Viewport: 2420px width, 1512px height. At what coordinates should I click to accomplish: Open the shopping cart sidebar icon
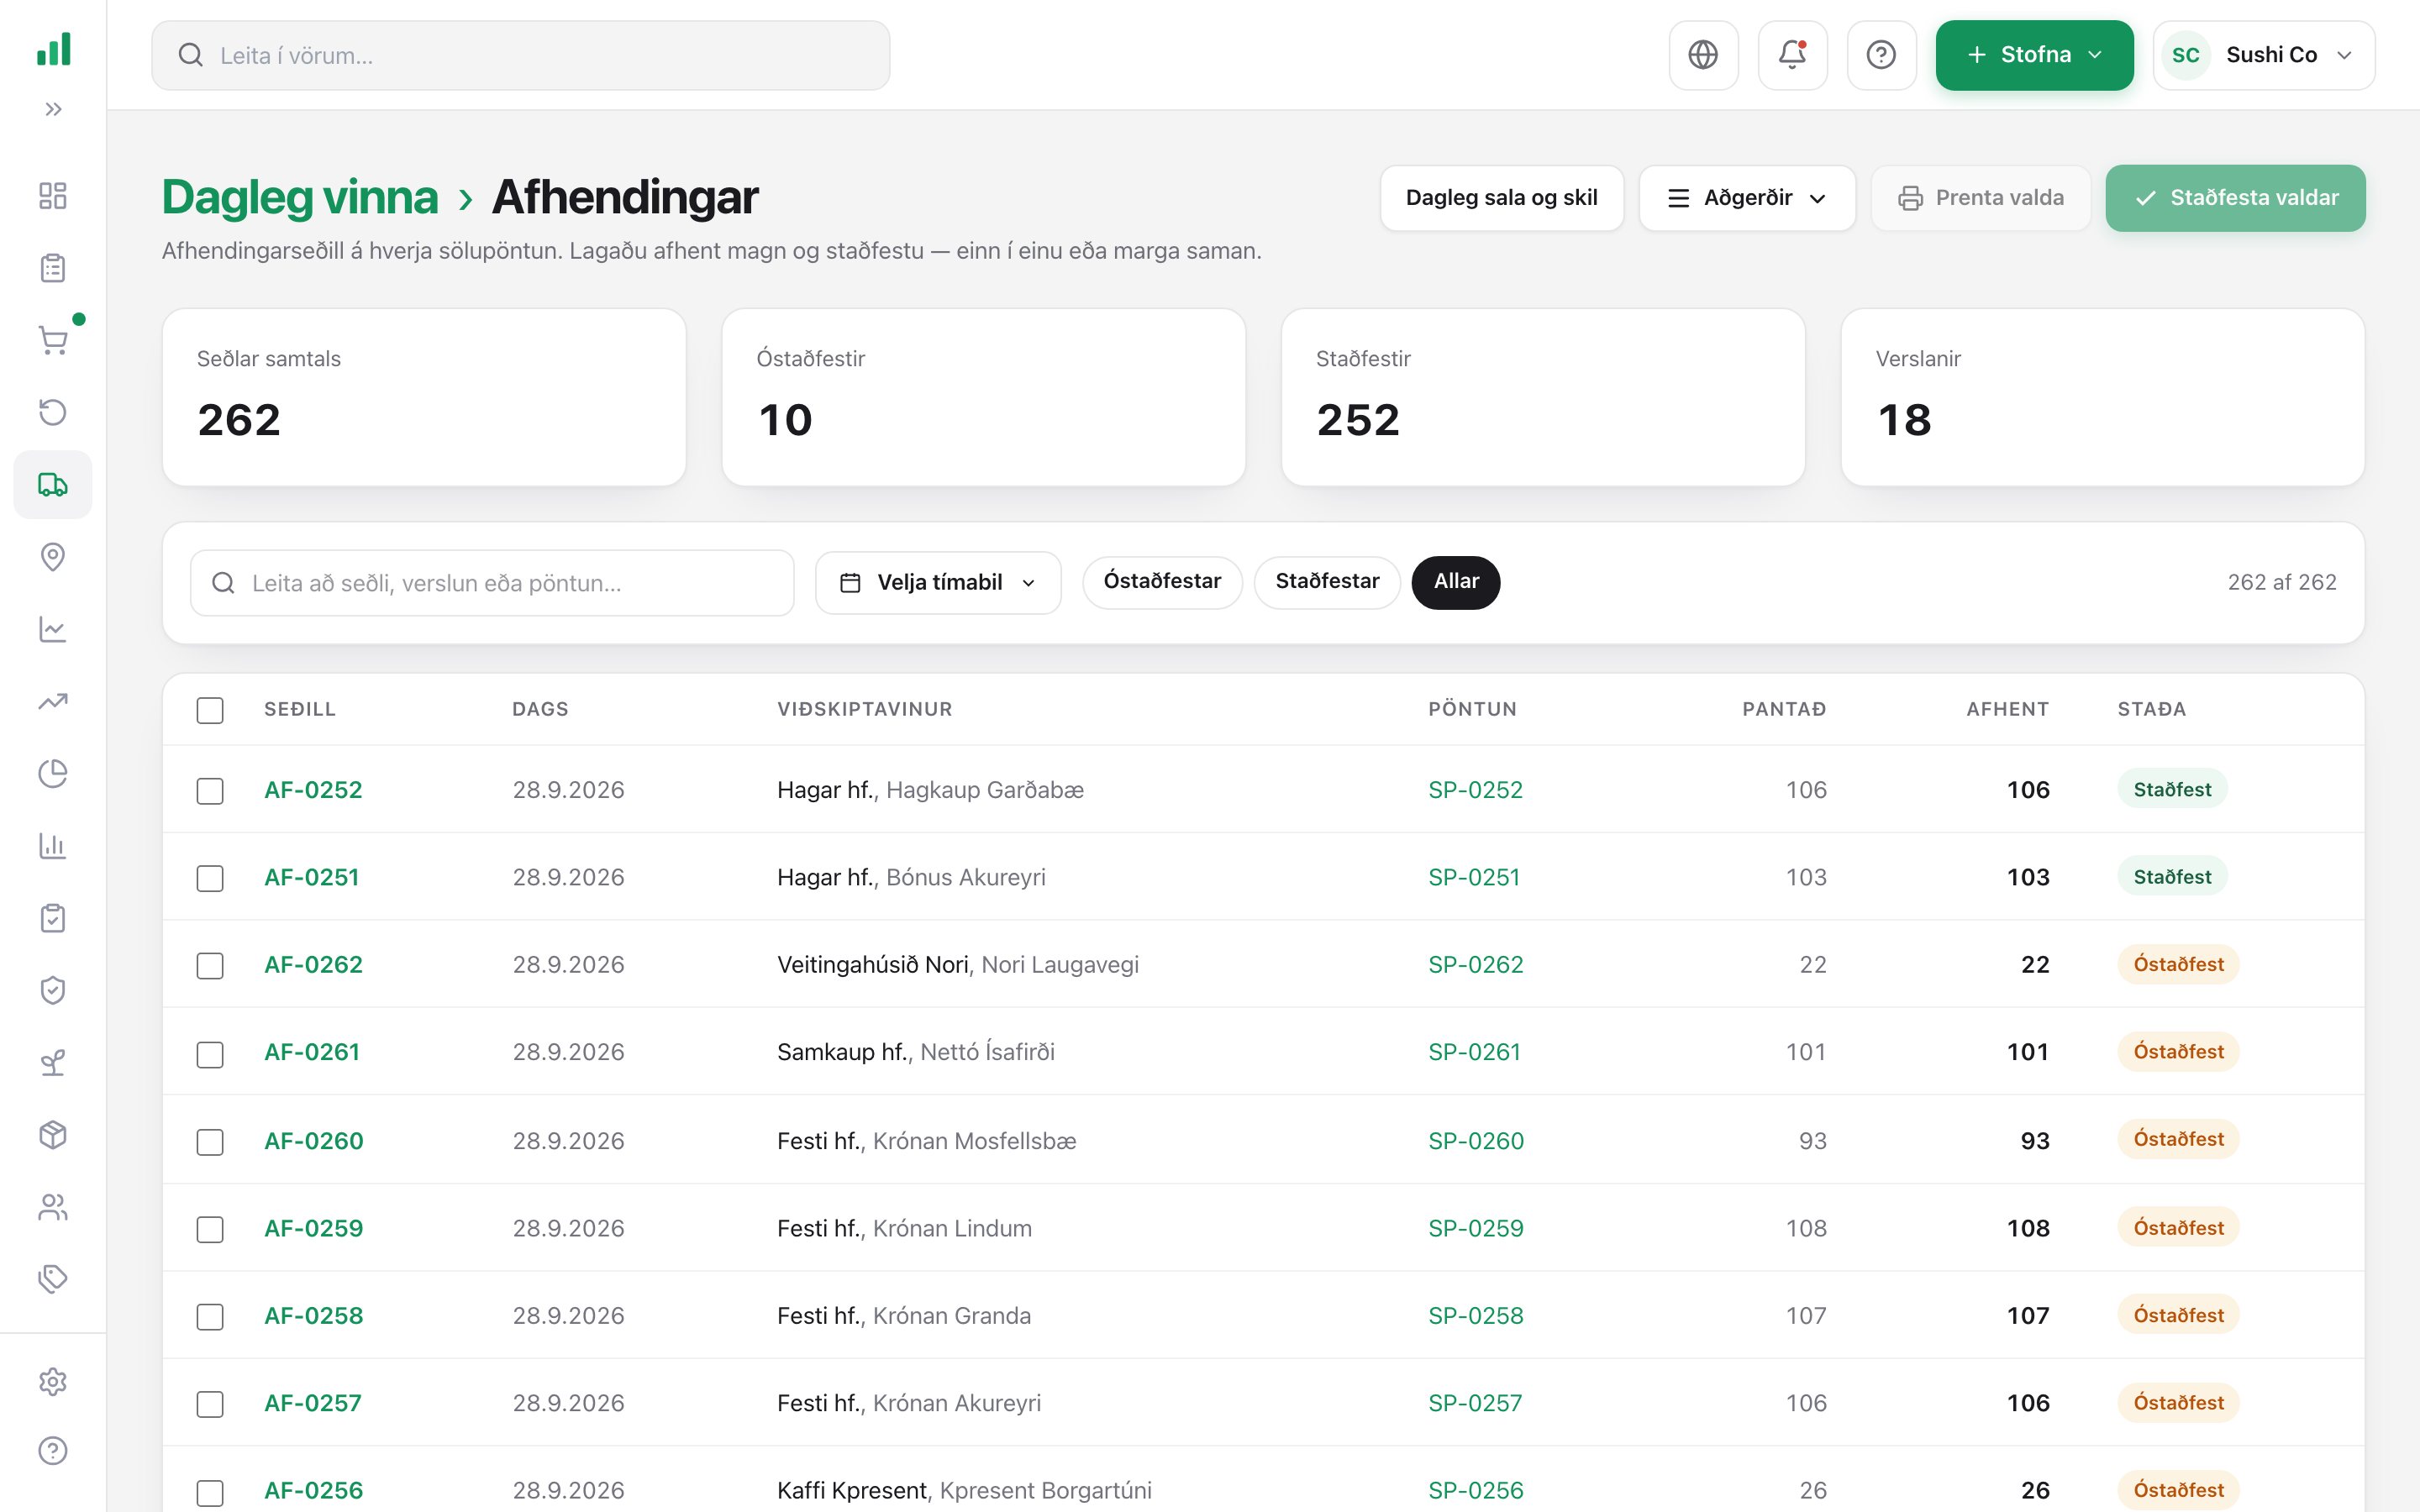coord(53,340)
